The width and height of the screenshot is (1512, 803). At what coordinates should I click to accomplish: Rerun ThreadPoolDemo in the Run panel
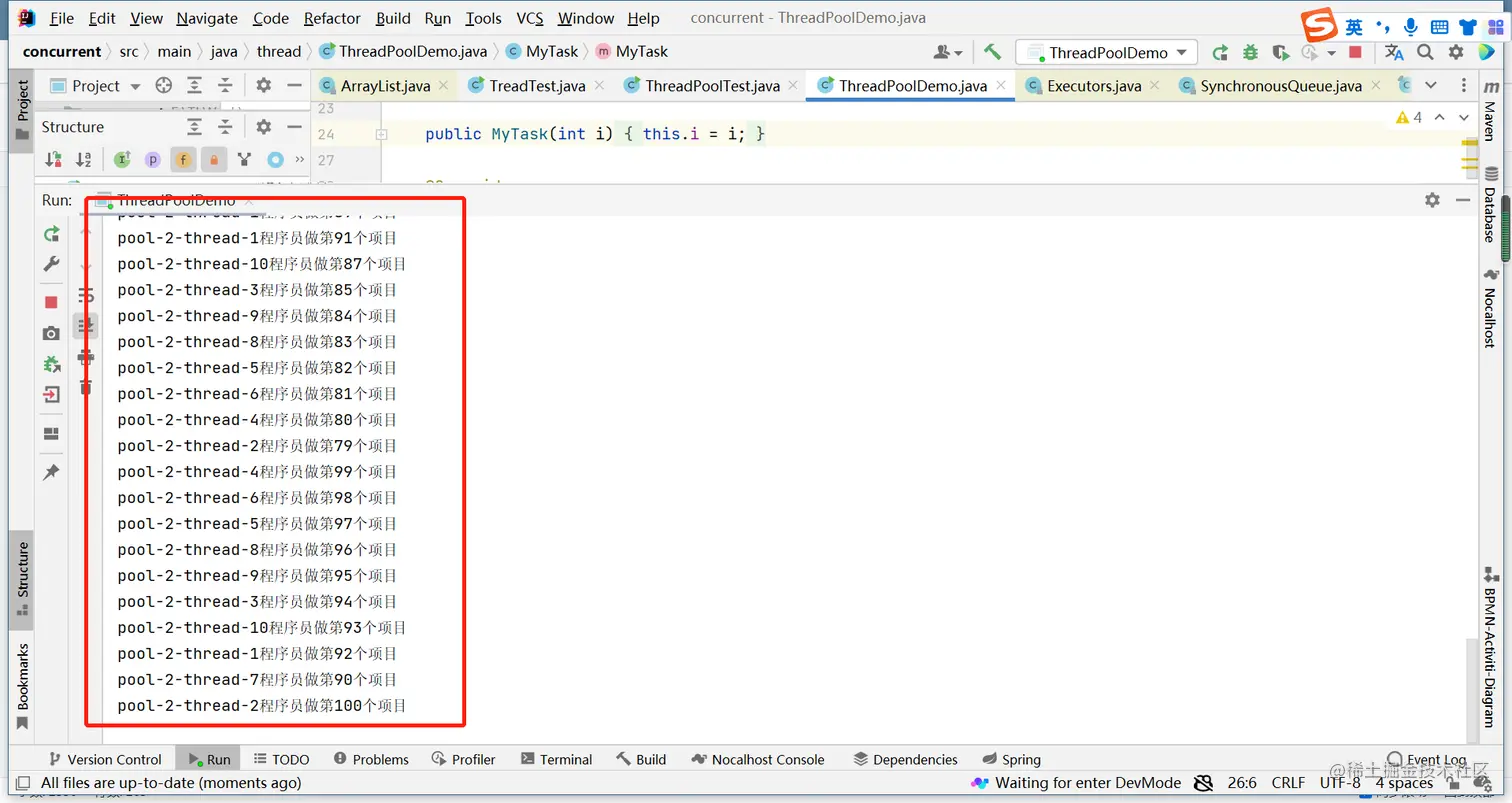coord(51,234)
